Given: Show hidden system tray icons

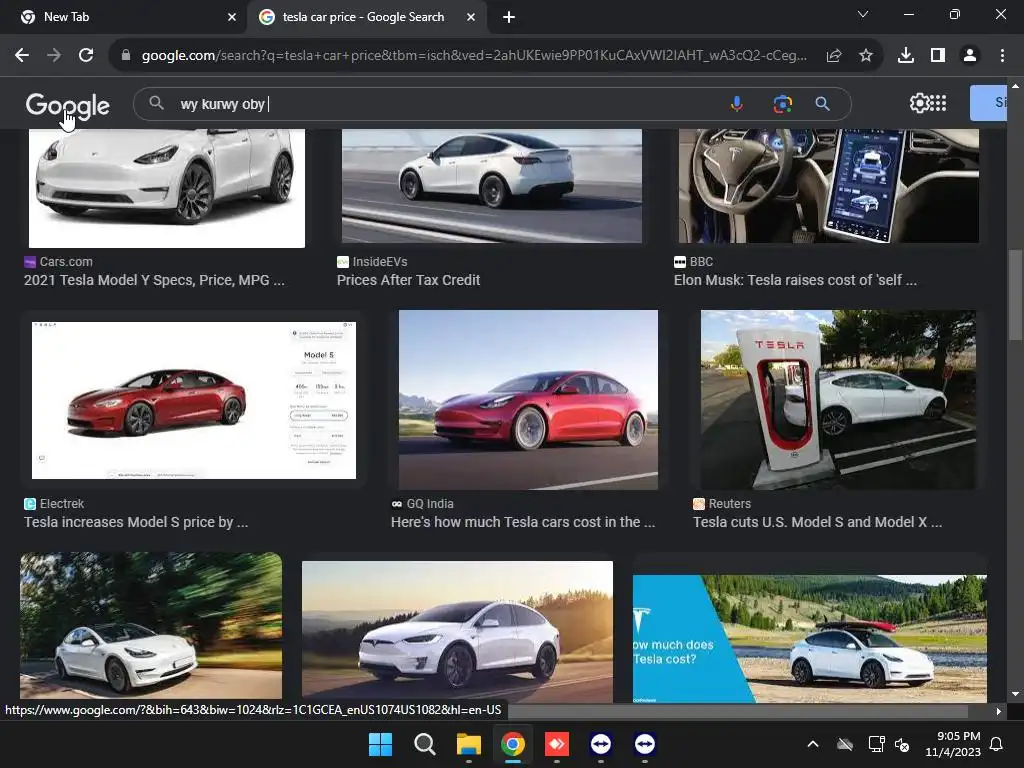Looking at the screenshot, I should coord(813,744).
